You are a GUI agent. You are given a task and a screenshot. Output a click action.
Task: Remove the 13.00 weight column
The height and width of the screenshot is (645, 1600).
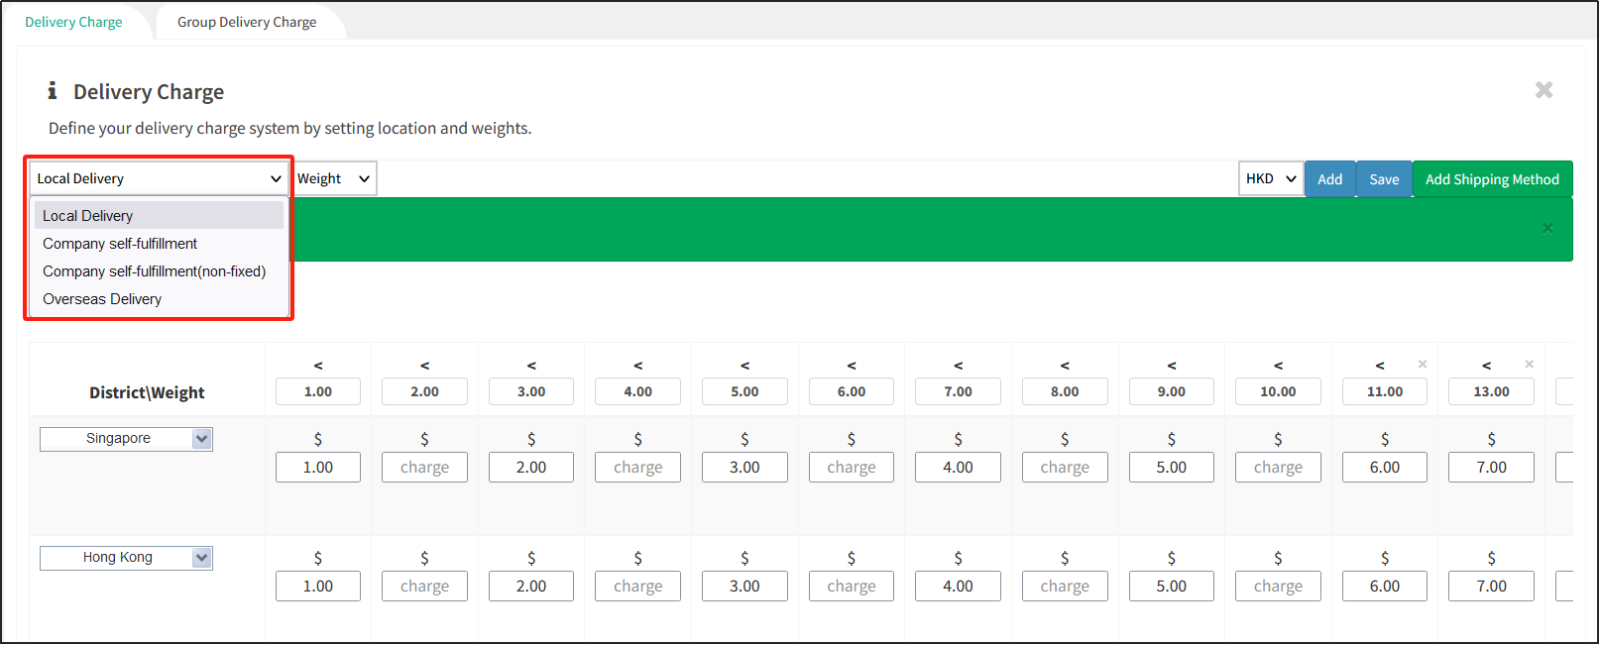pyautogui.click(x=1529, y=364)
